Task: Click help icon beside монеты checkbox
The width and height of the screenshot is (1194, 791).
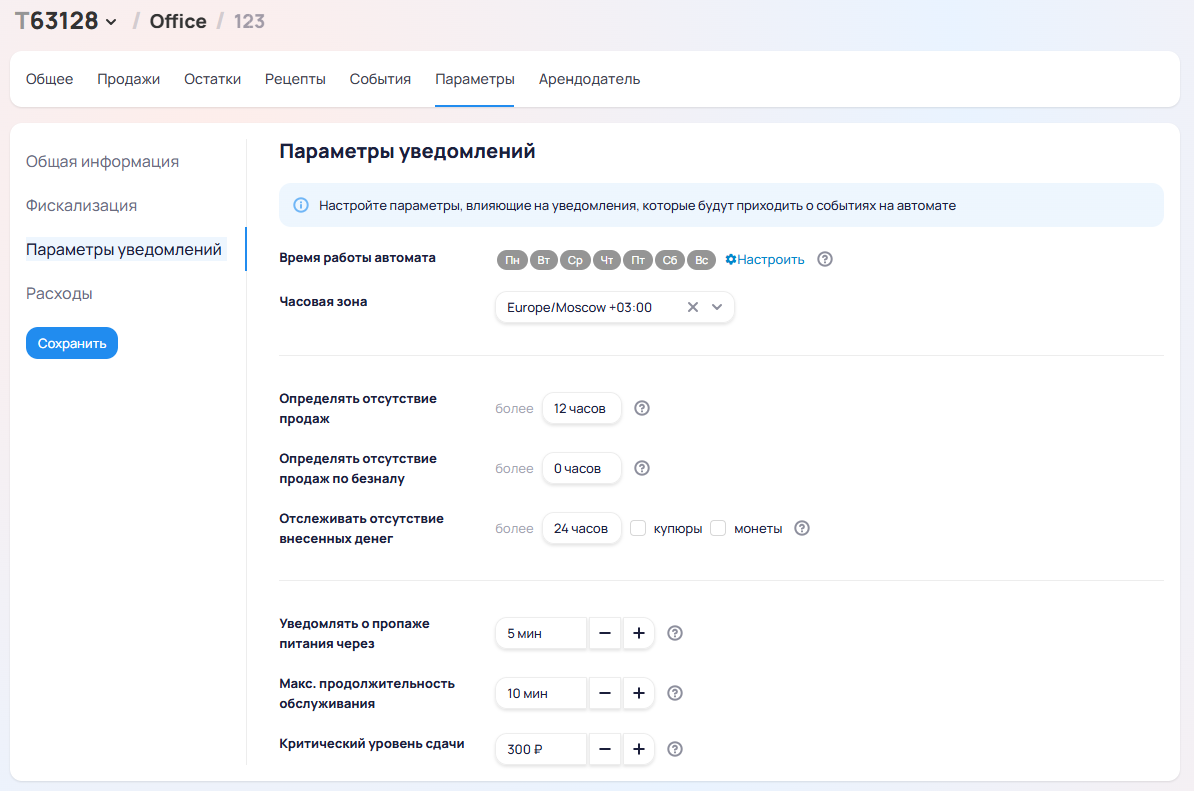Action: tap(802, 528)
